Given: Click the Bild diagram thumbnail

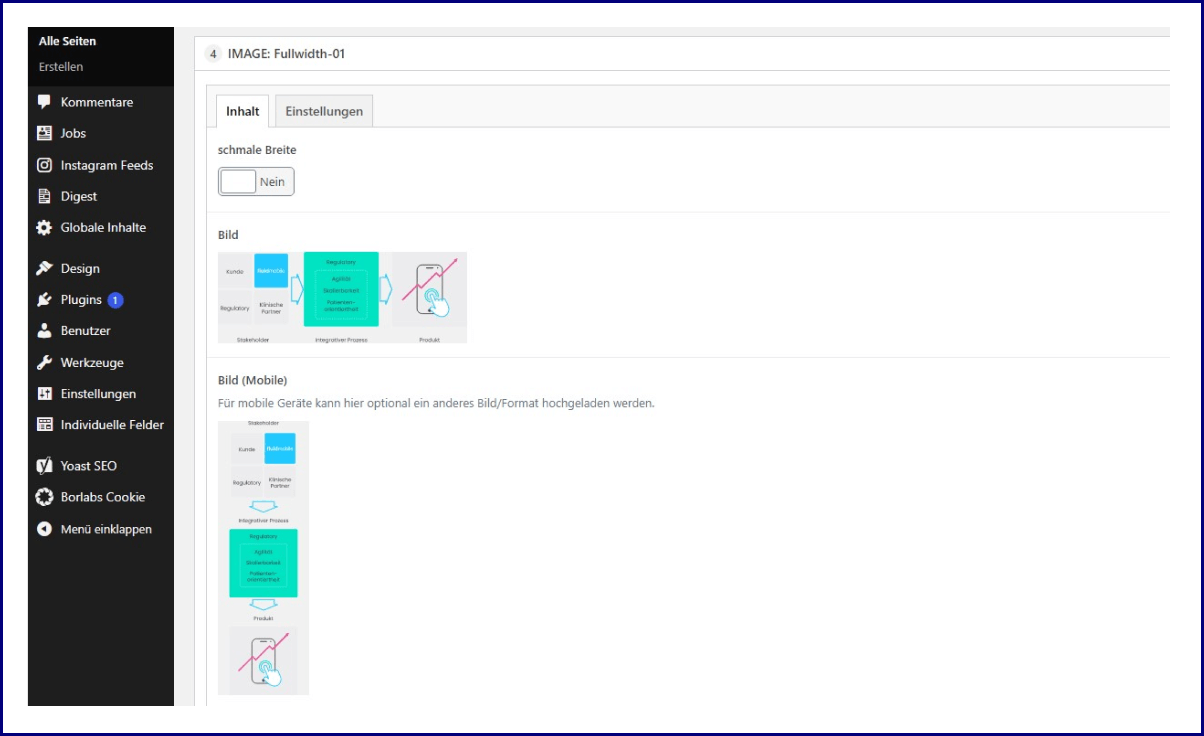Looking at the screenshot, I should pyautogui.click(x=342, y=296).
